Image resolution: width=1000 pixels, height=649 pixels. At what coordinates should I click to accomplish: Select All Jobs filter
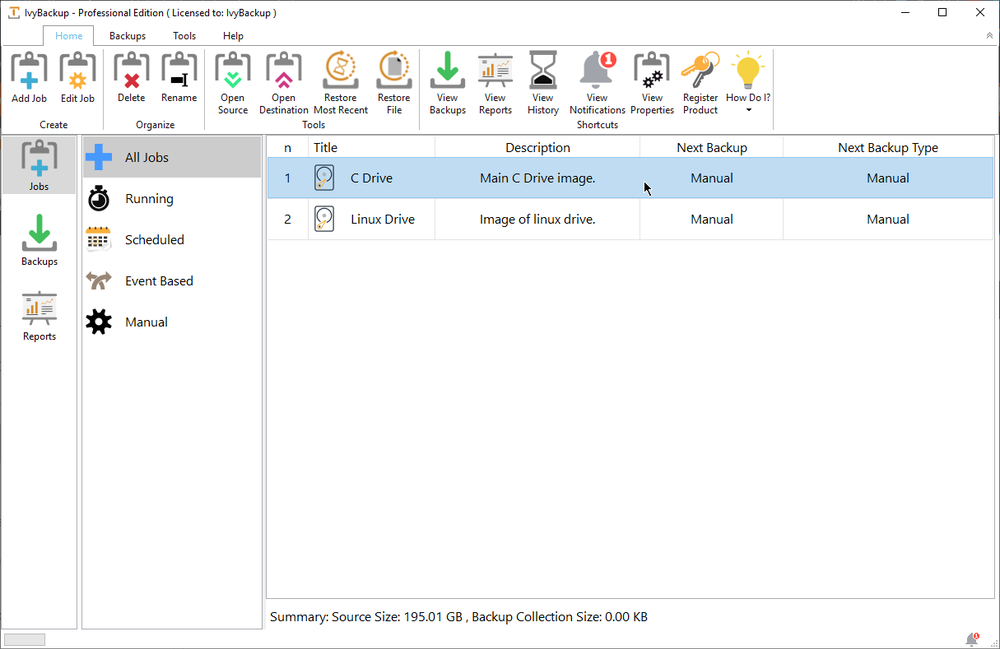pyautogui.click(x=172, y=157)
